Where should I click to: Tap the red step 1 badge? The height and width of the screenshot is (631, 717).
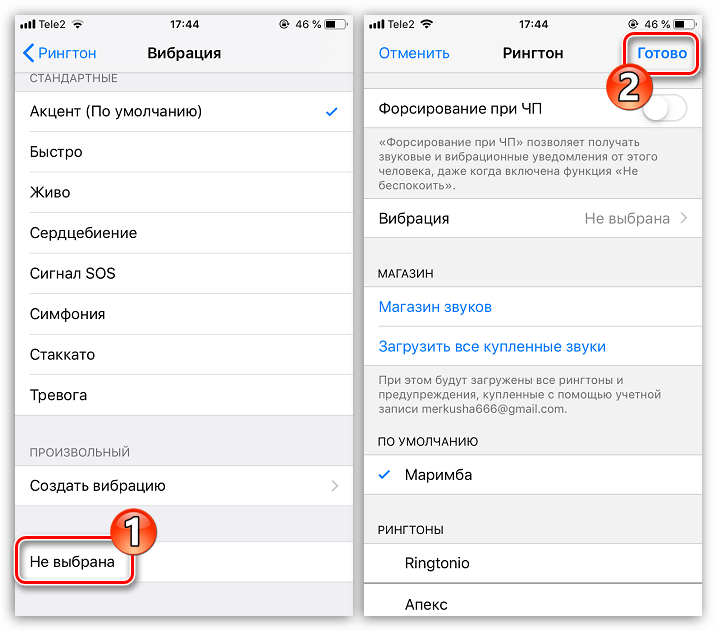coord(134,531)
